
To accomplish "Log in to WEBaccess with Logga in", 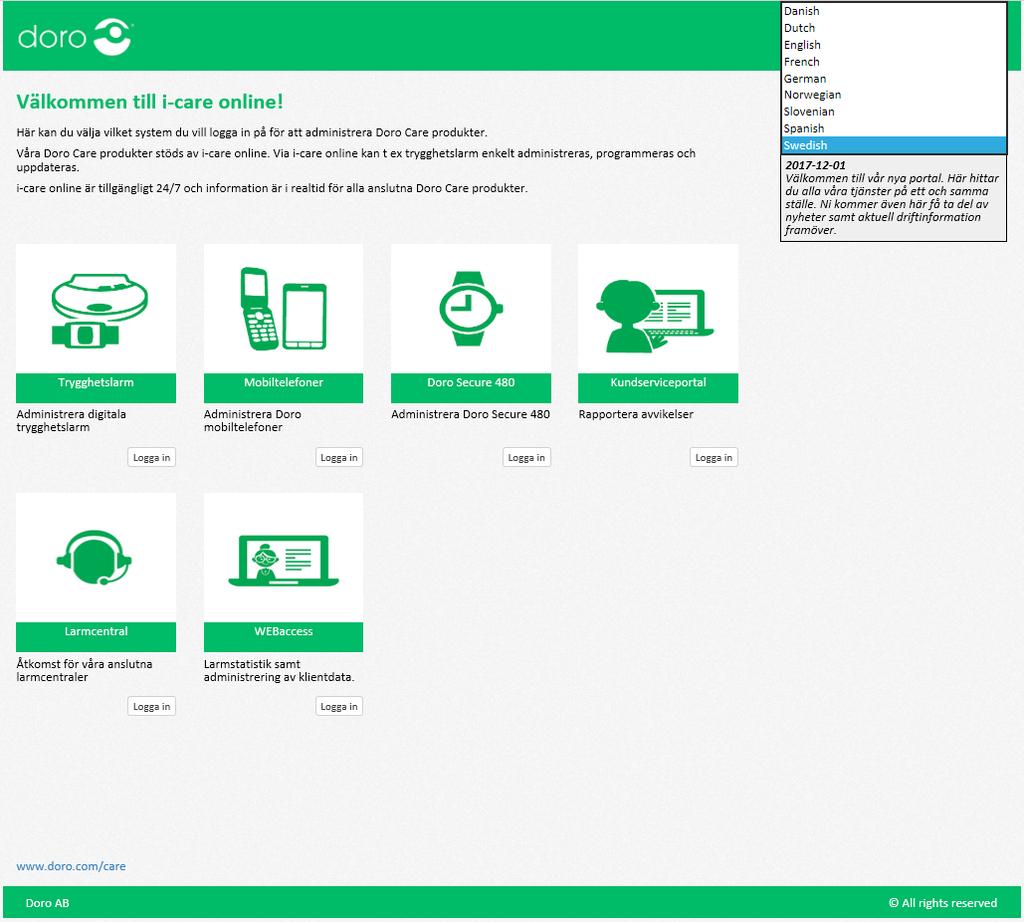I will [x=339, y=707].
